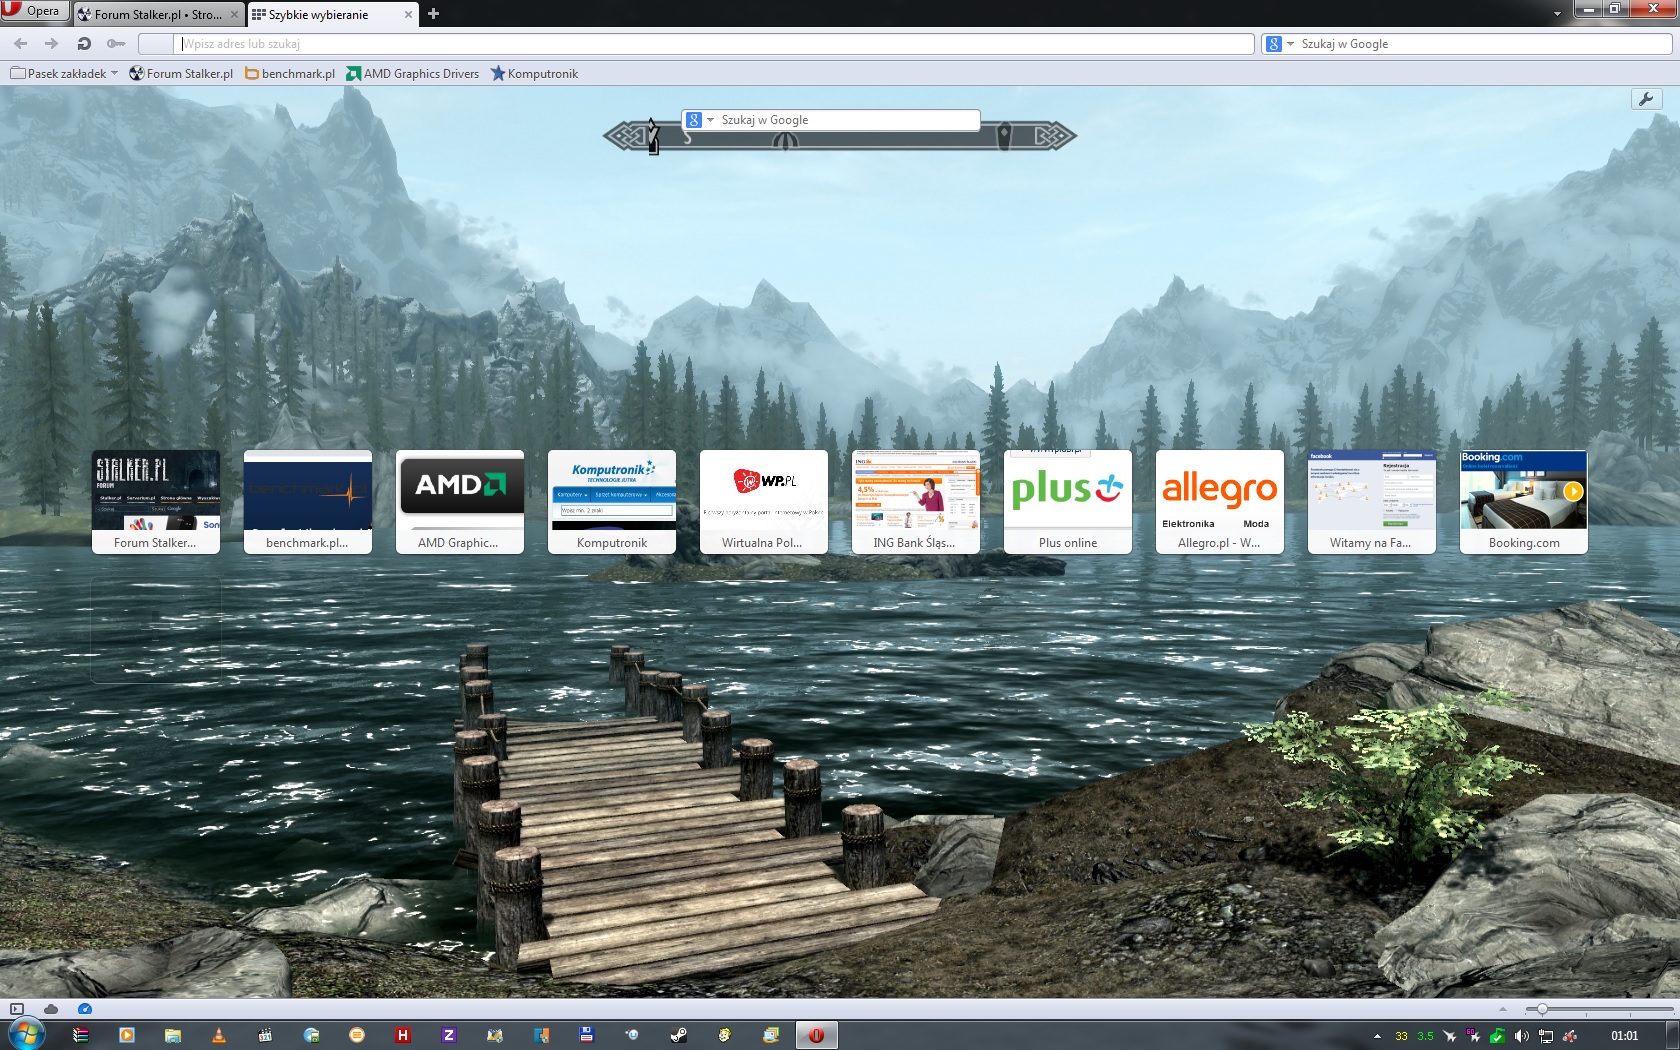
Task: Launch Steam from the taskbar
Action: [679, 1035]
